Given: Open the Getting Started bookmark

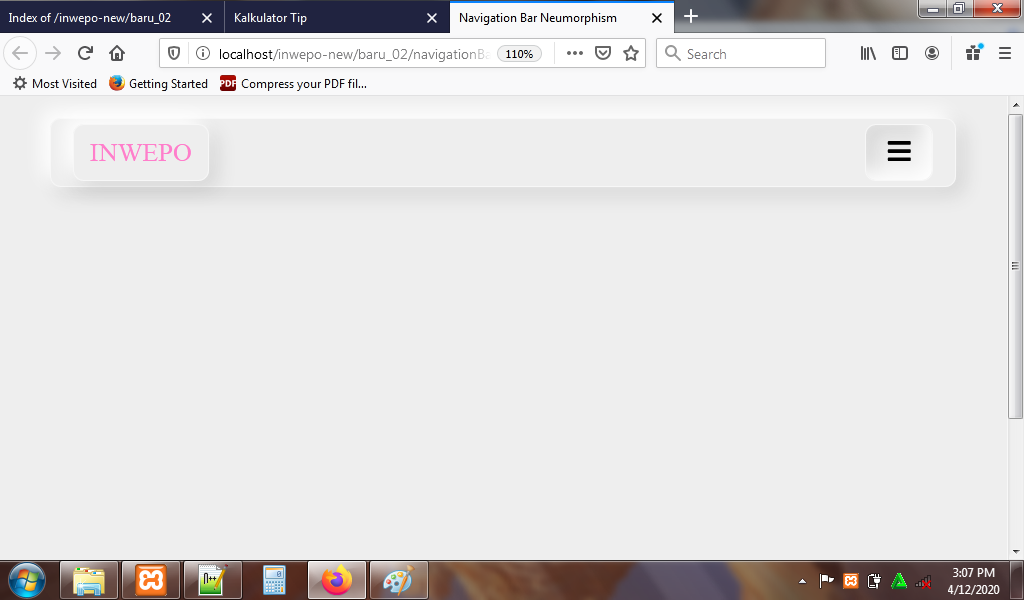Looking at the screenshot, I should (x=159, y=84).
